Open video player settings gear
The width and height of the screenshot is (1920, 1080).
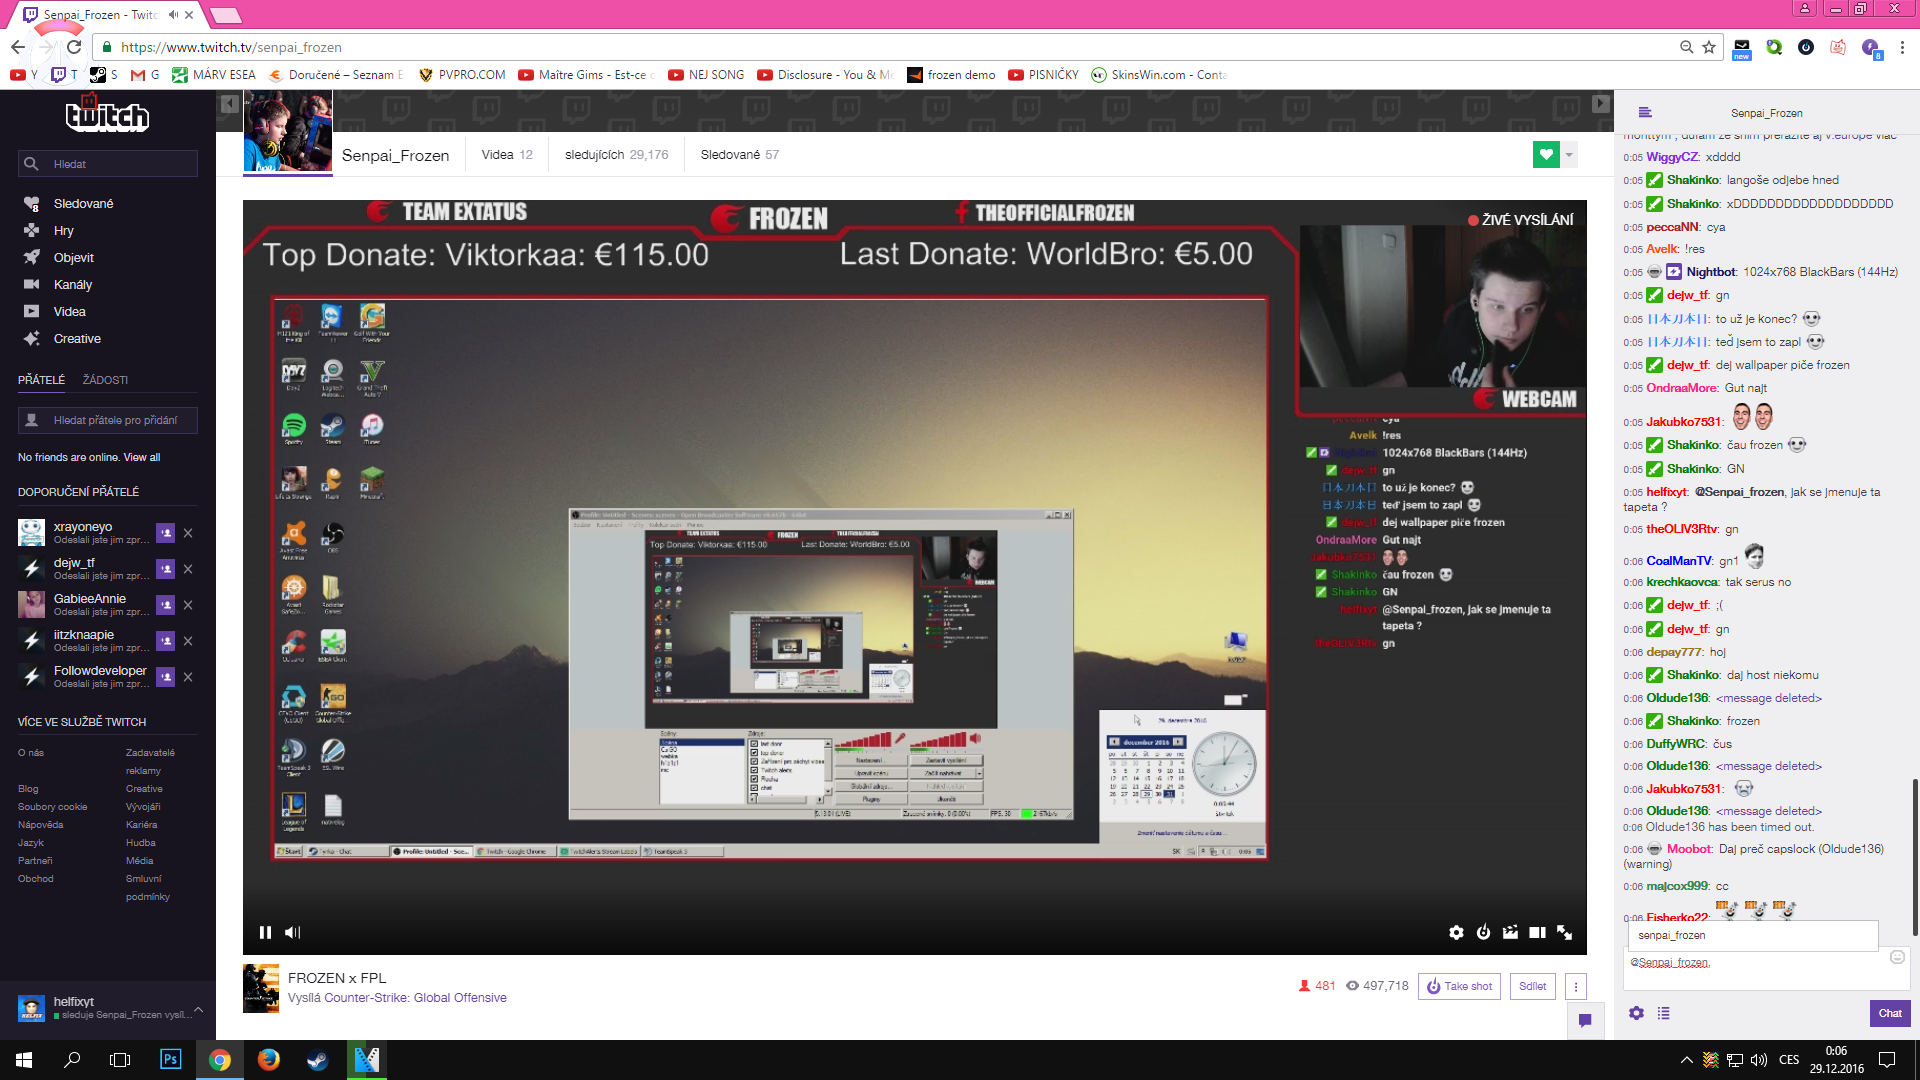[1456, 932]
